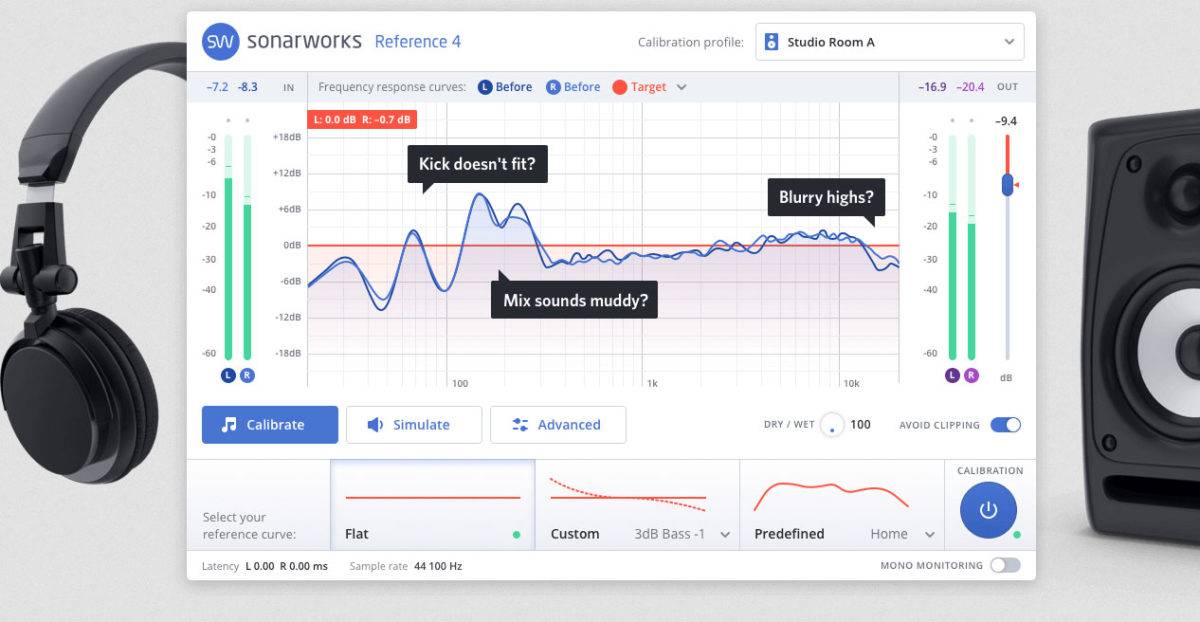Click the output meter R channel badge
The image size is (1200, 622).
[971, 375]
